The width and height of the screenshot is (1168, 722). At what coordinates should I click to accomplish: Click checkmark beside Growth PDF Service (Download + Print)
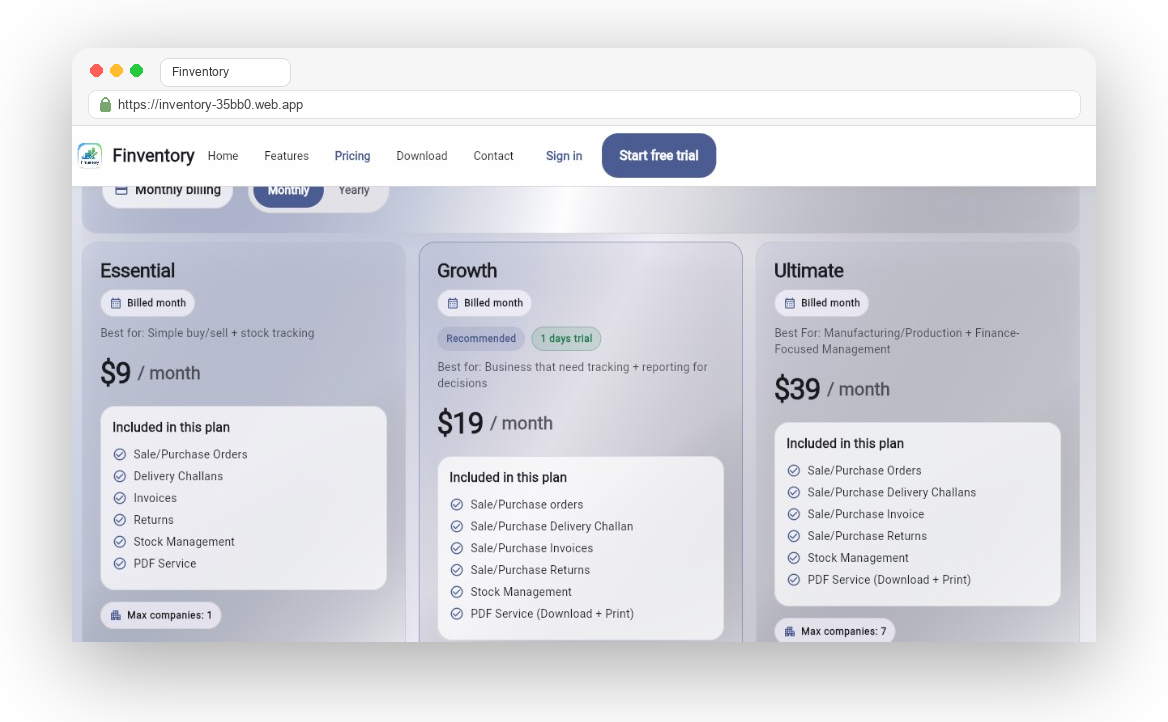[457, 614]
